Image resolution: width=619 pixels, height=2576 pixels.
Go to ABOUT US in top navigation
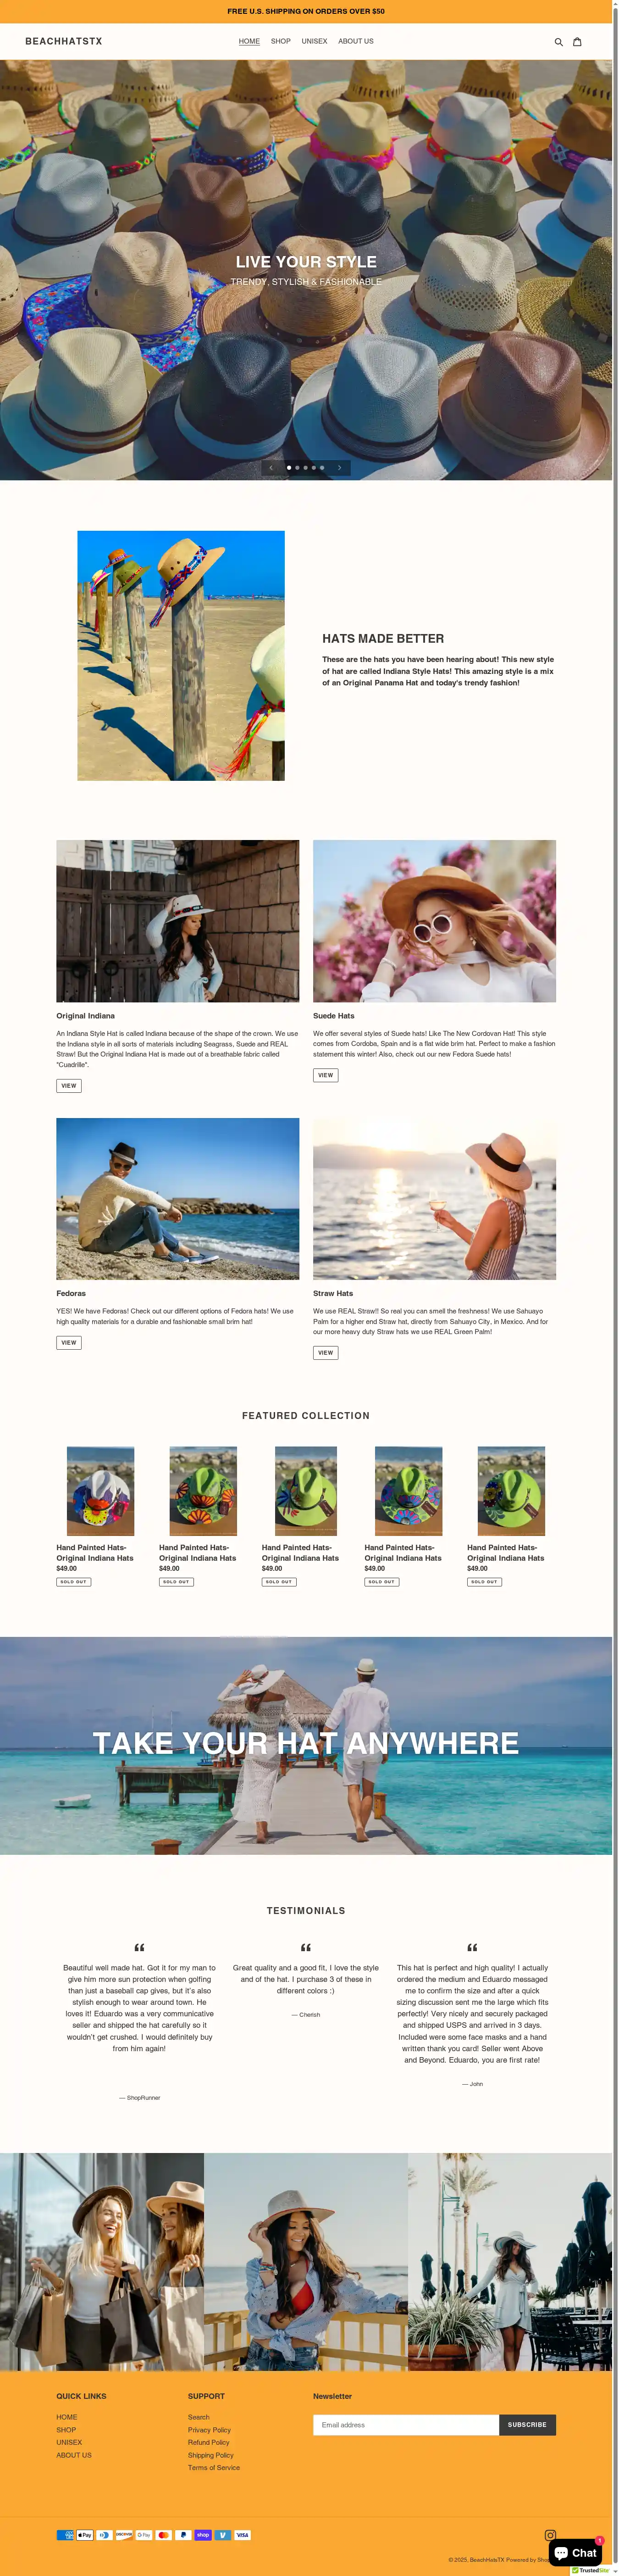(356, 41)
